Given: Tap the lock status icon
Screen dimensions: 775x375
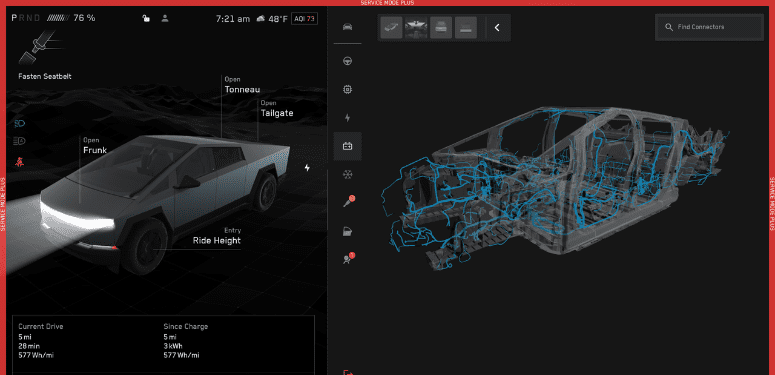Looking at the screenshot, I should pos(146,18).
